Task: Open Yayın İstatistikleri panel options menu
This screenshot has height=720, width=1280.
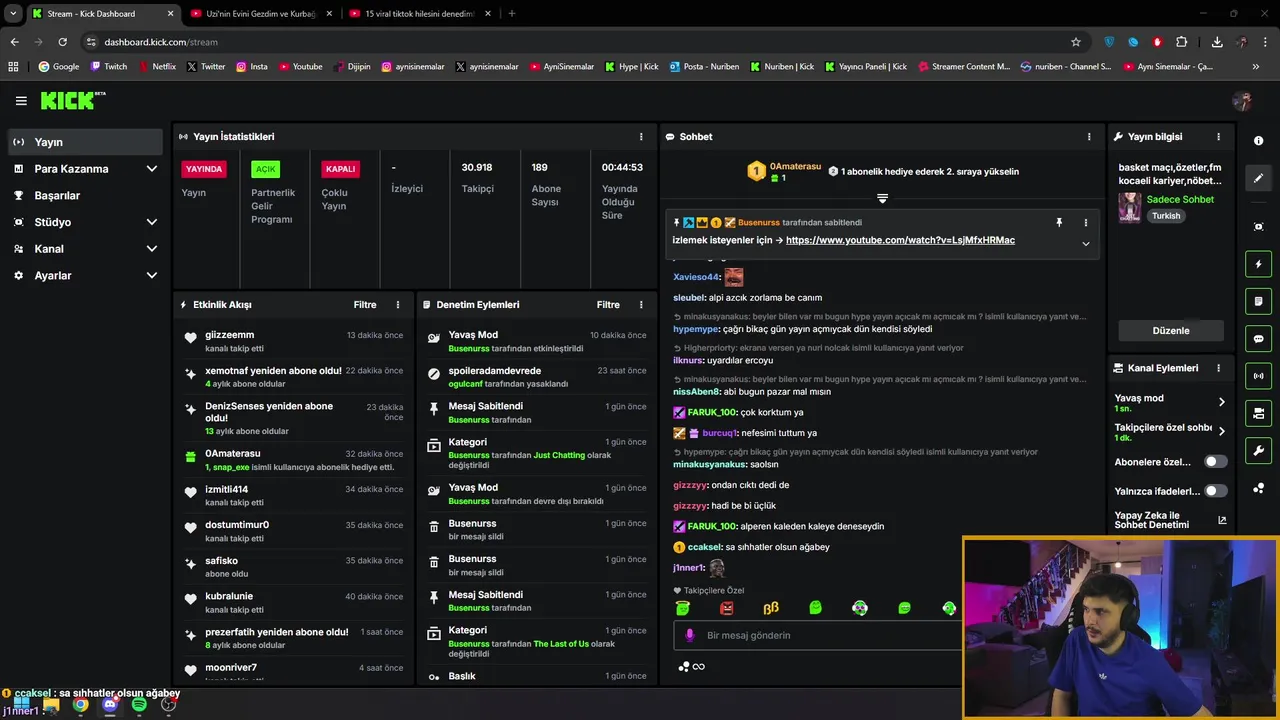Action: click(x=641, y=136)
